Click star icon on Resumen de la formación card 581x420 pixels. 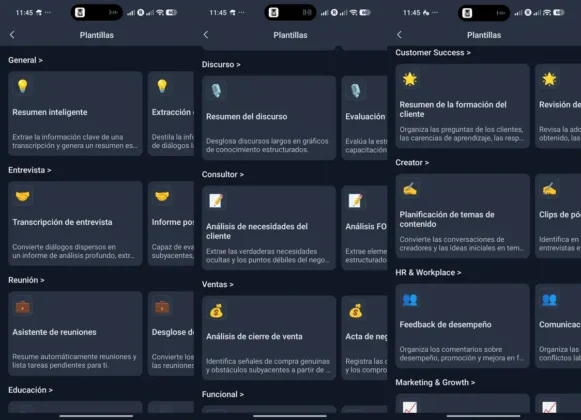coord(410,79)
